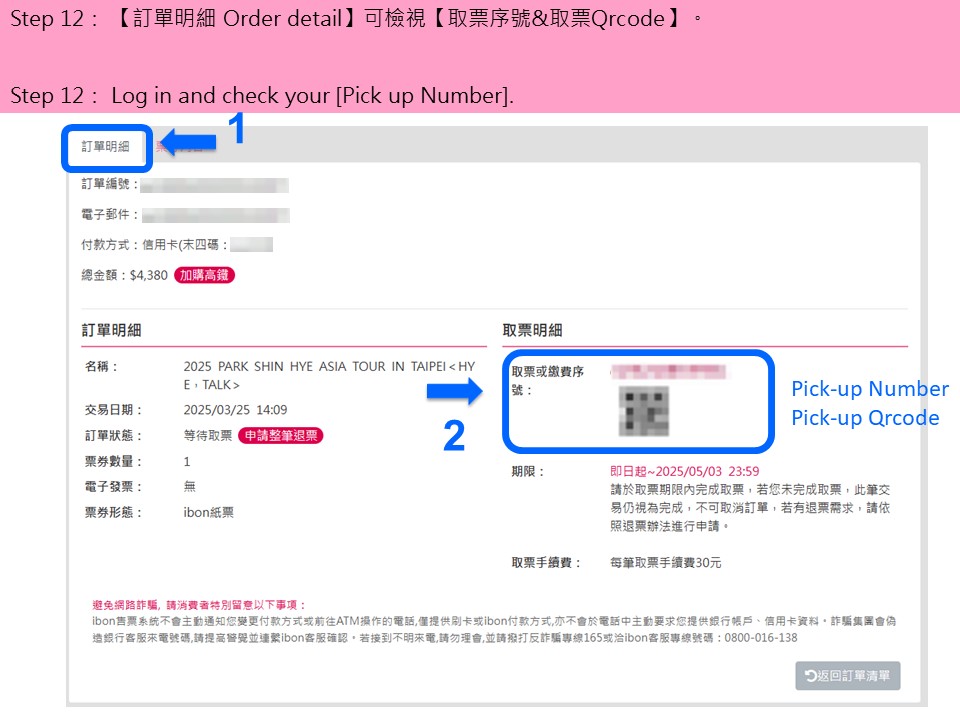This screenshot has width=960, height=720.
Task: Click the blurred email address field
Action: pos(216,216)
